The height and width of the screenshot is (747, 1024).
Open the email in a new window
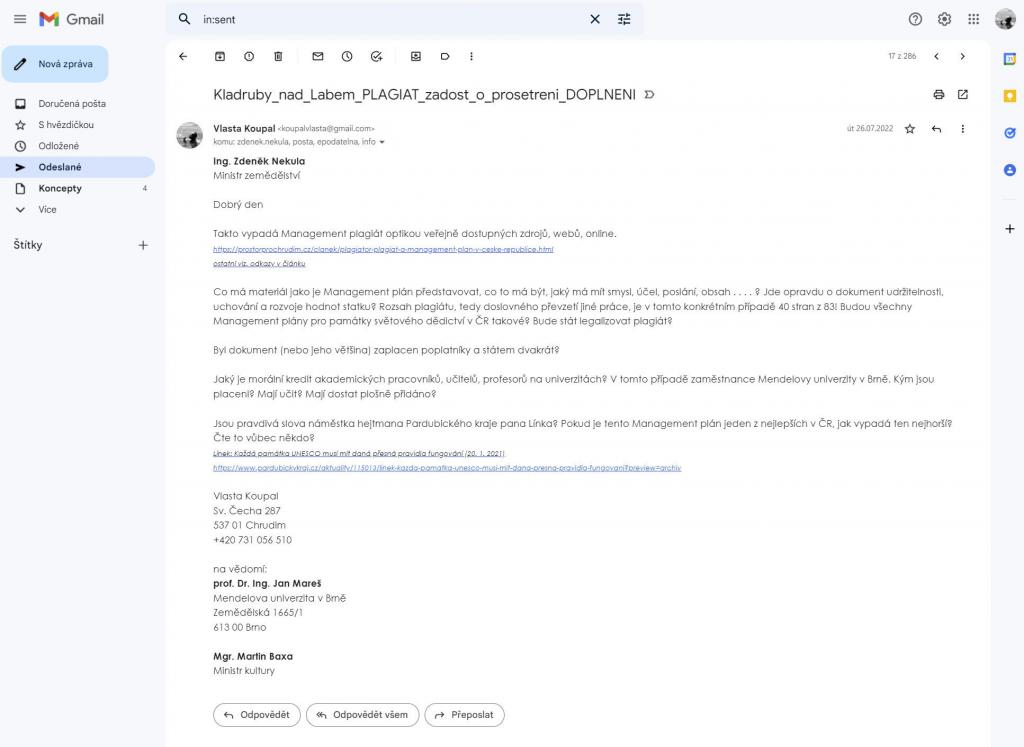(x=963, y=94)
